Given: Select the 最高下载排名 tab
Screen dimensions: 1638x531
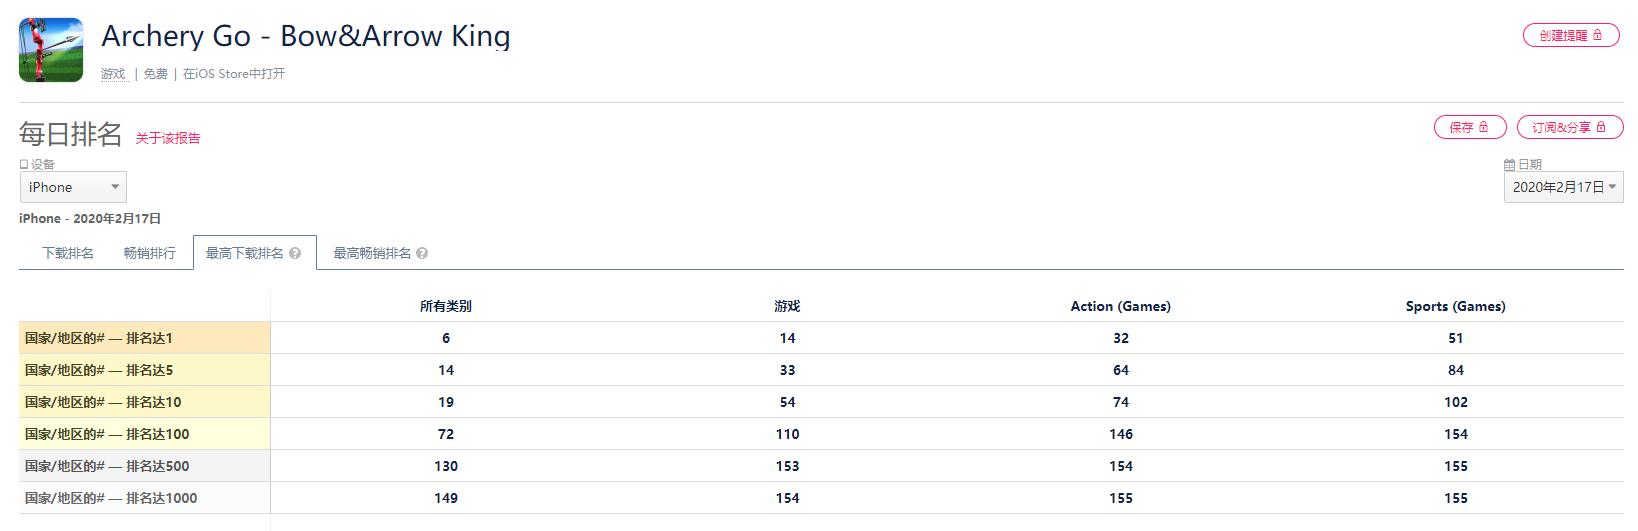Looking at the screenshot, I should coord(245,254).
